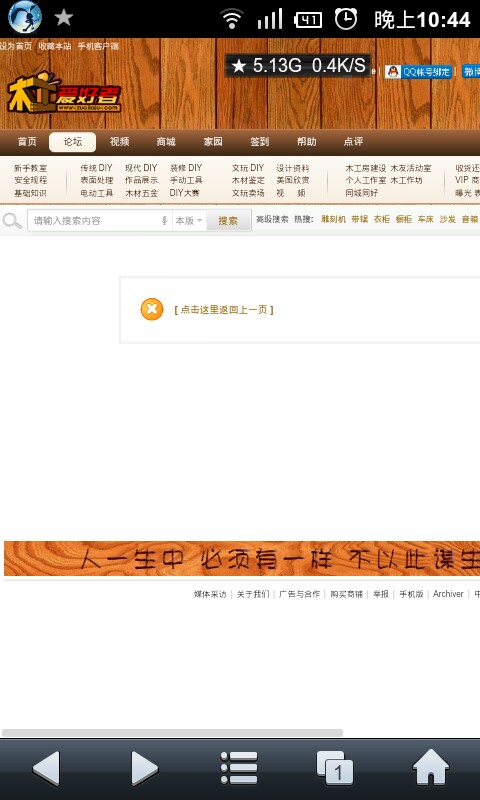This screenshot has height=800, width=480.
Task: Open the 视频 nav tab
Action: pyautogui.click(x=119, y=142)
